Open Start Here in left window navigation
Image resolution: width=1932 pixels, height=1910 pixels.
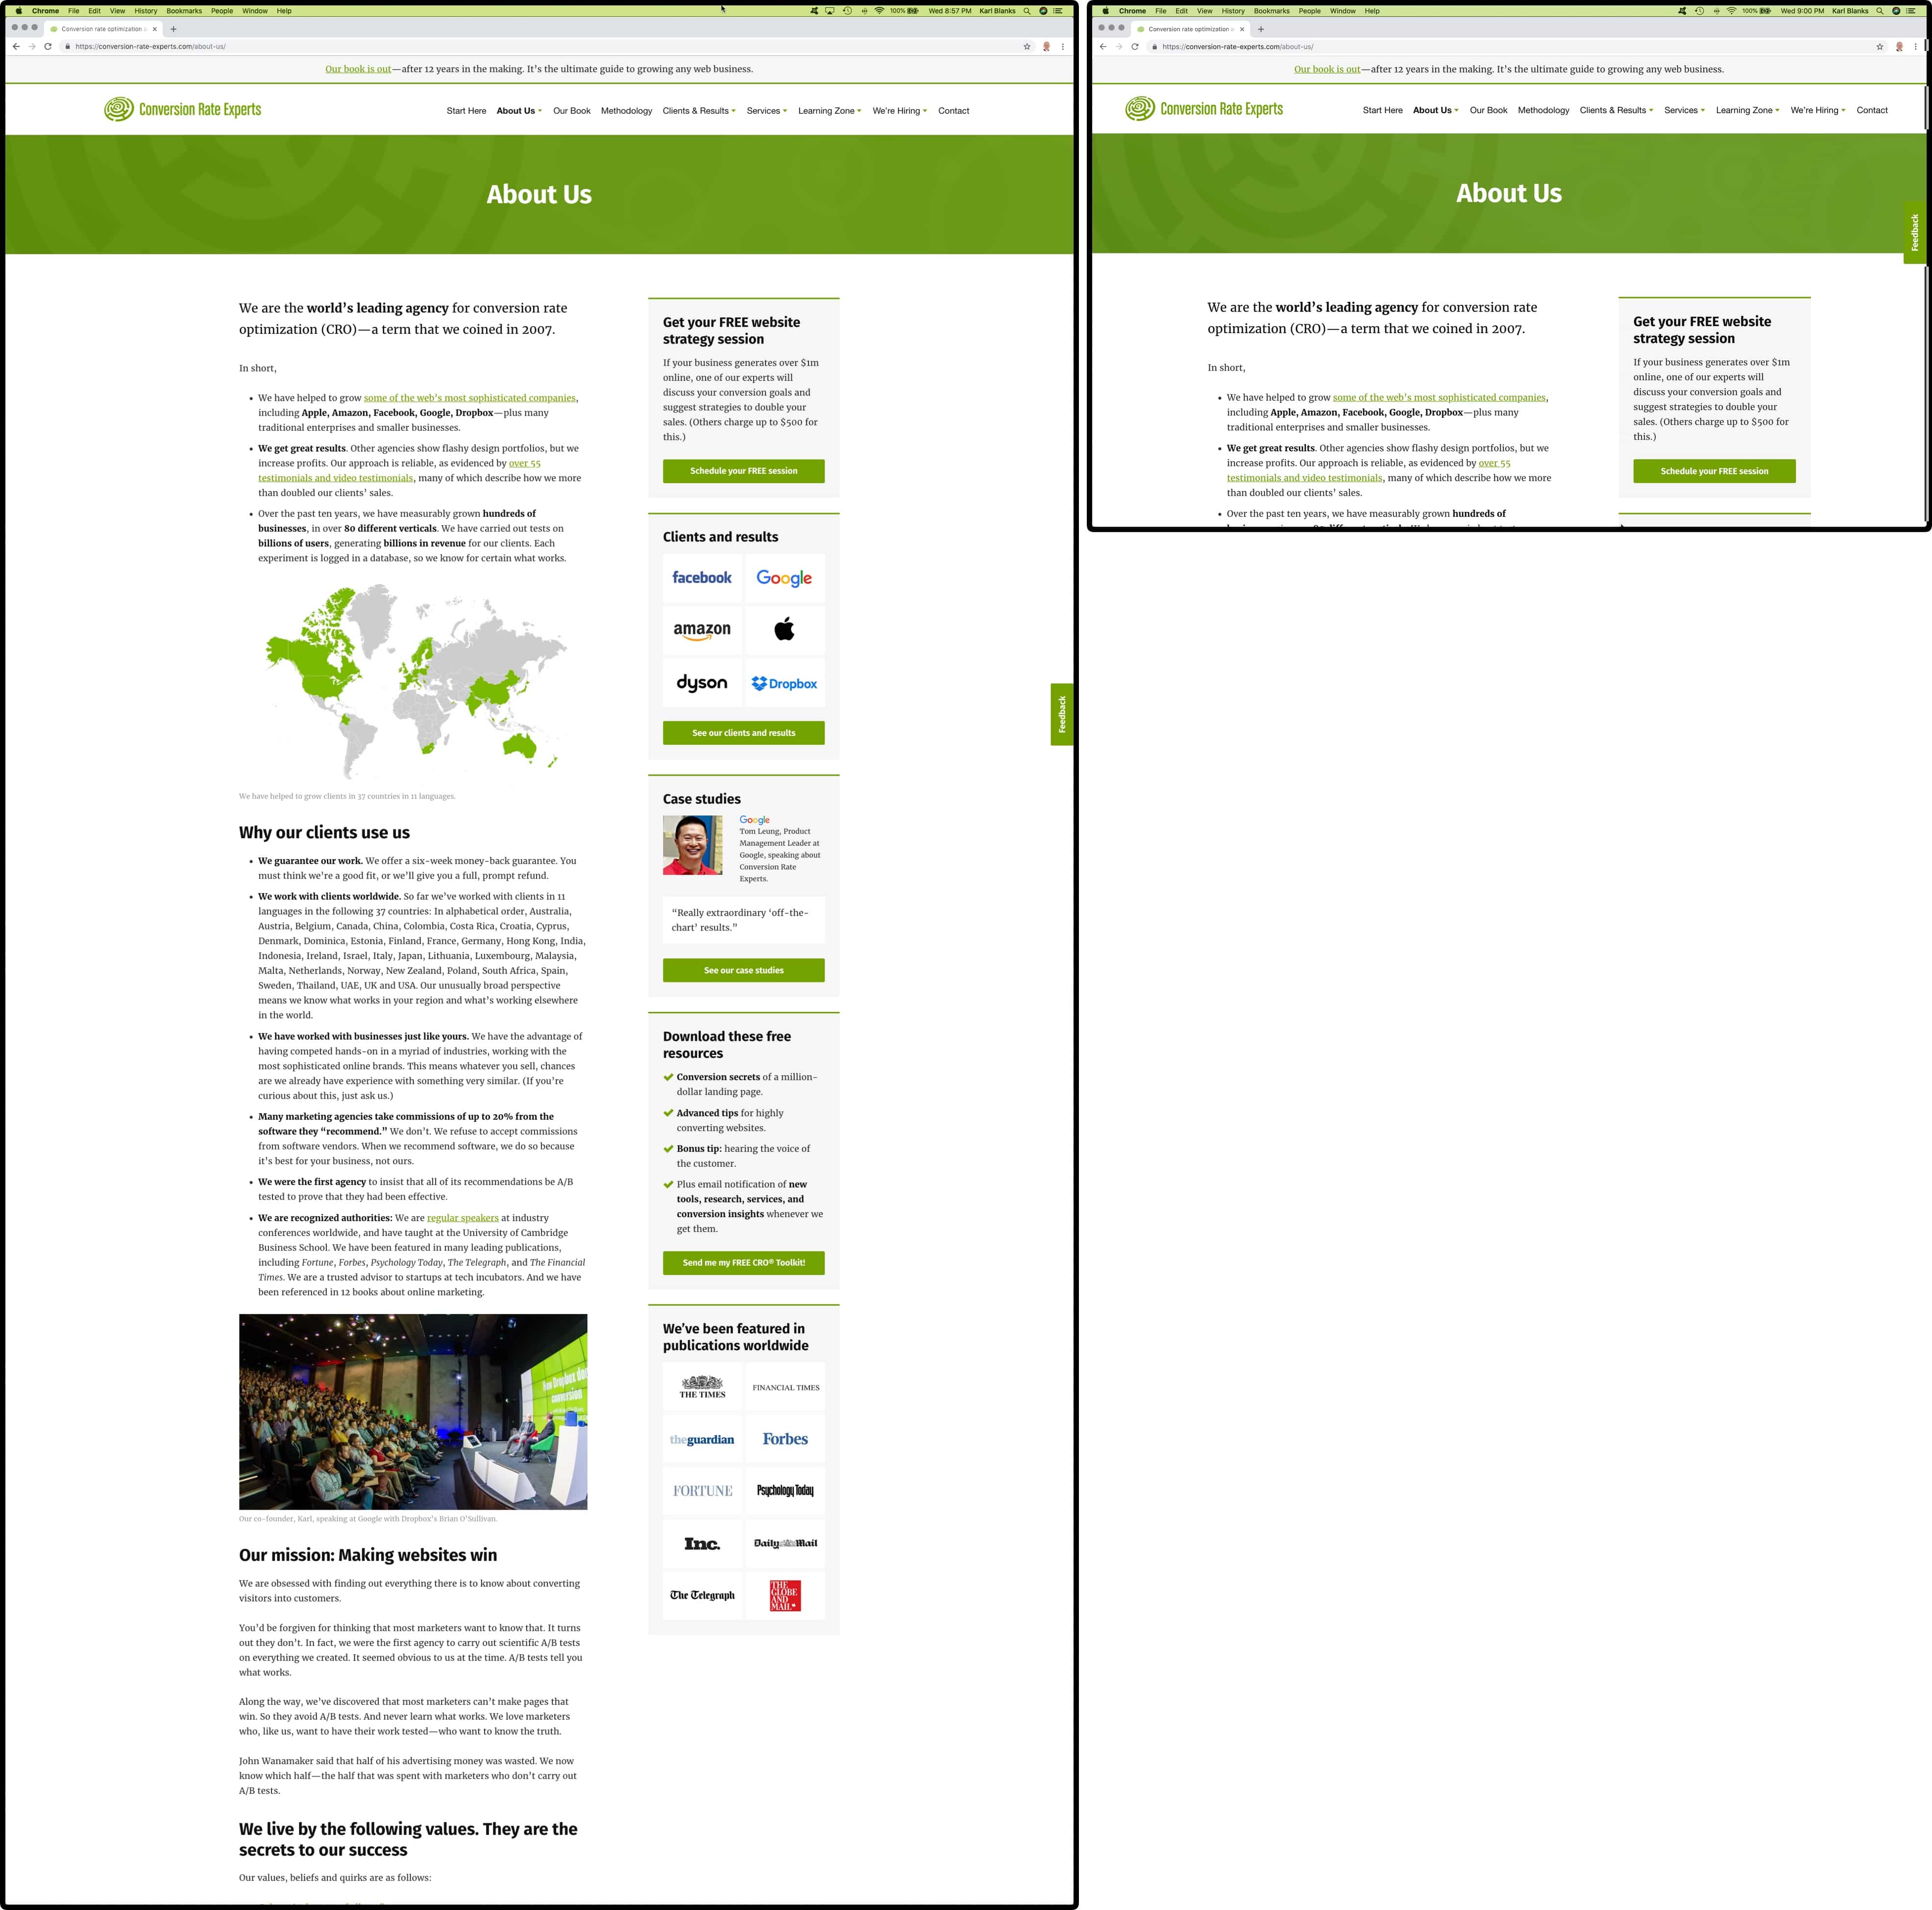point(466,111)
